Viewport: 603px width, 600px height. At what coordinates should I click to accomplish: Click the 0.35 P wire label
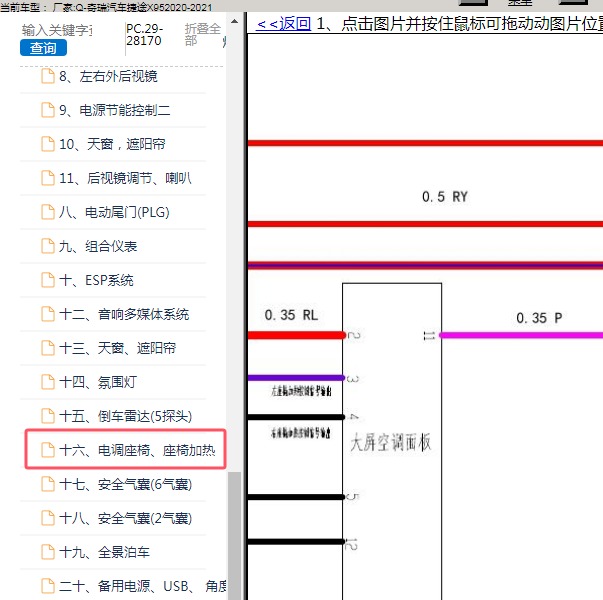tap(539, 318)
